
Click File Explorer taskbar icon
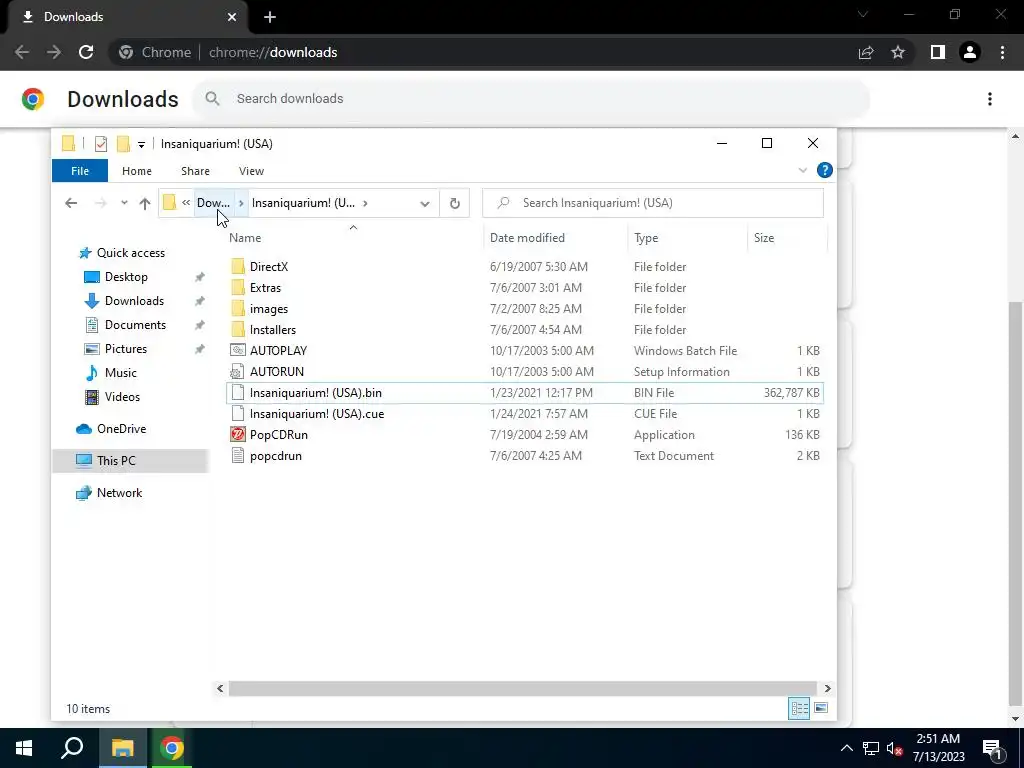pos(122,748)
